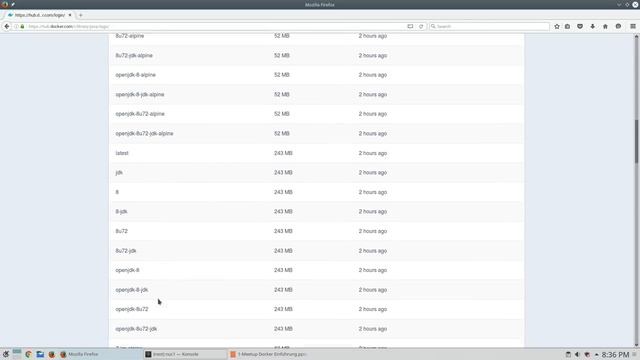Click '2 hours ago' in the jdk row
This screenshot has height=360, width=640.
click(x=373, y=173)
